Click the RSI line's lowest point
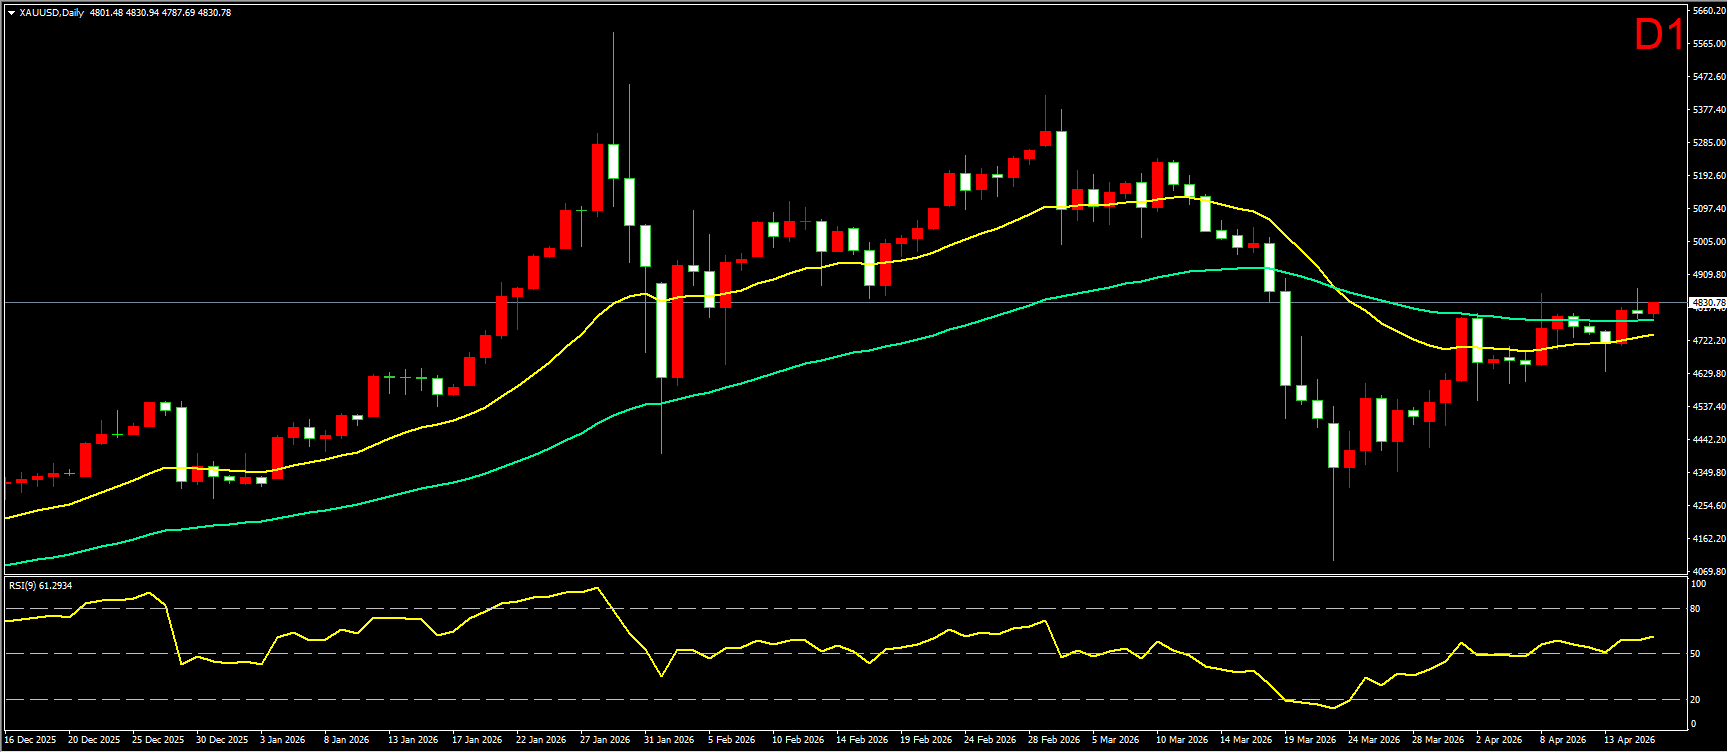Image resolution: width=1727 pixels, height=753 pixels. [1333, 708]
